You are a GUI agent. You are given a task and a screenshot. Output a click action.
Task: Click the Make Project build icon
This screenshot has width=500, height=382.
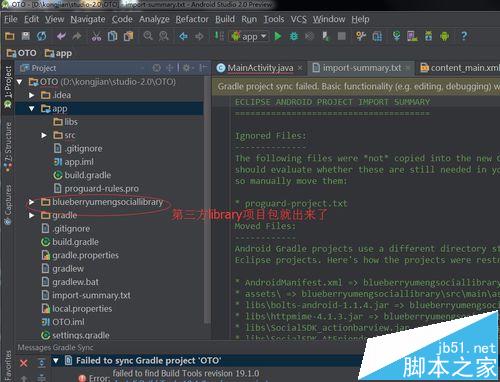coord(219,36)
